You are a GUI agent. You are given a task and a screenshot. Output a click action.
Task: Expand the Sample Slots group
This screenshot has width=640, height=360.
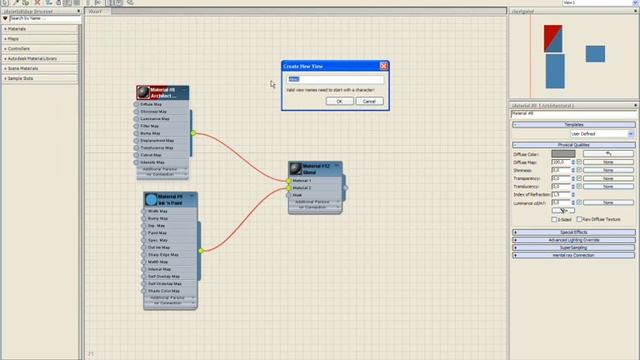pyautogui.click(x=40, y=78)
